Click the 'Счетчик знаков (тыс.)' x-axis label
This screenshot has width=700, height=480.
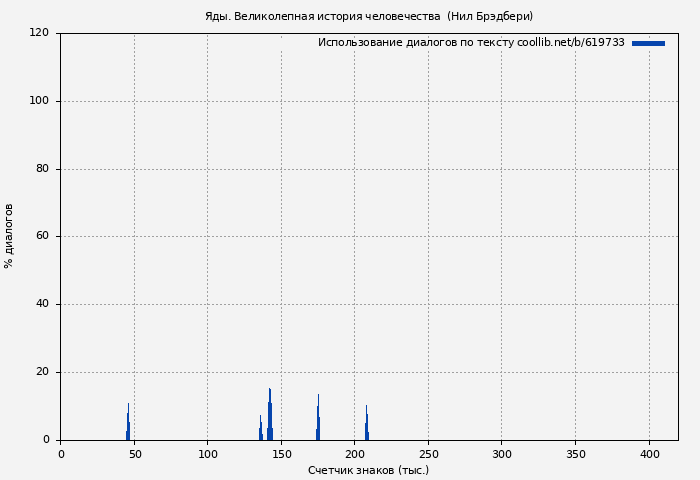pyautogui.click(x=368, y=470)
